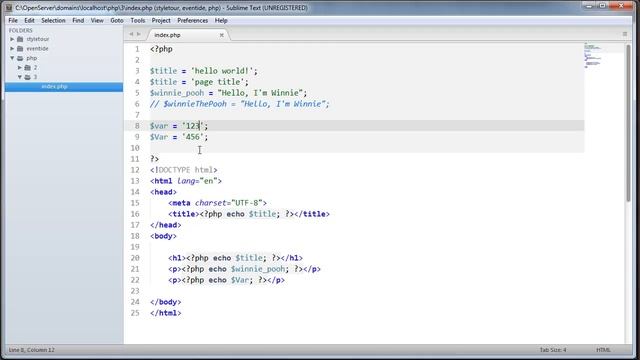
Task: Click the editor vertical scrollbar thumb
Action: 628,122
